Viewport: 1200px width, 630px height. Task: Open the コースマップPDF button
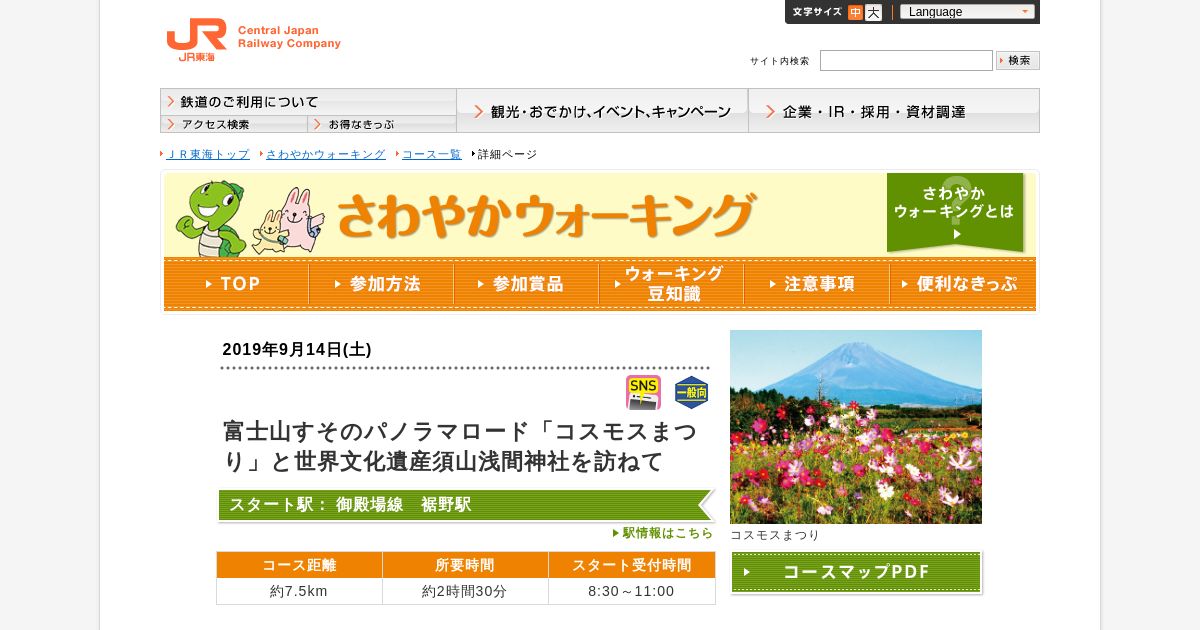point(856,572)
